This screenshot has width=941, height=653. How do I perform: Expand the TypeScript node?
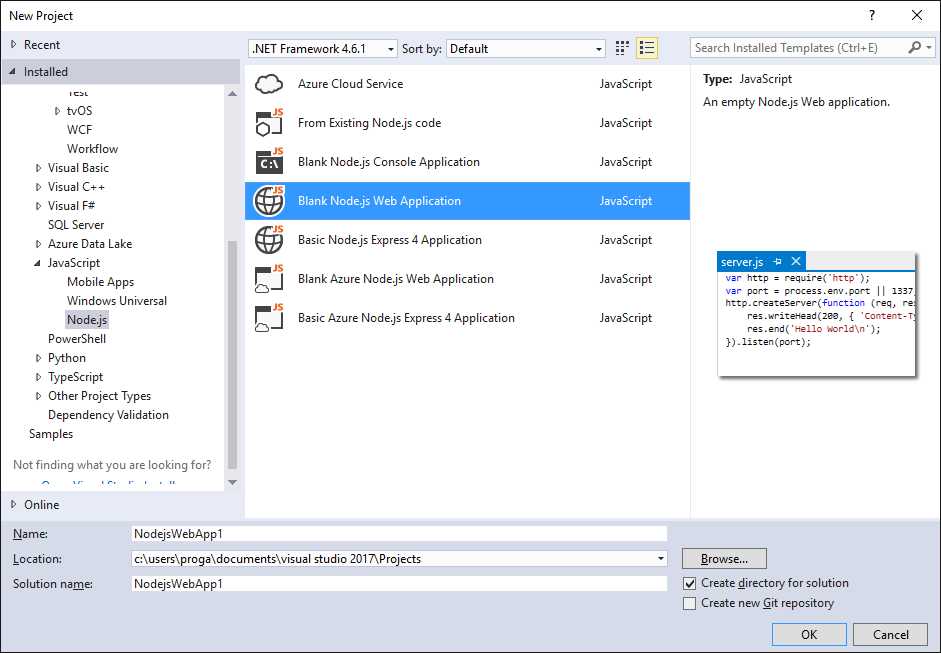38,378
